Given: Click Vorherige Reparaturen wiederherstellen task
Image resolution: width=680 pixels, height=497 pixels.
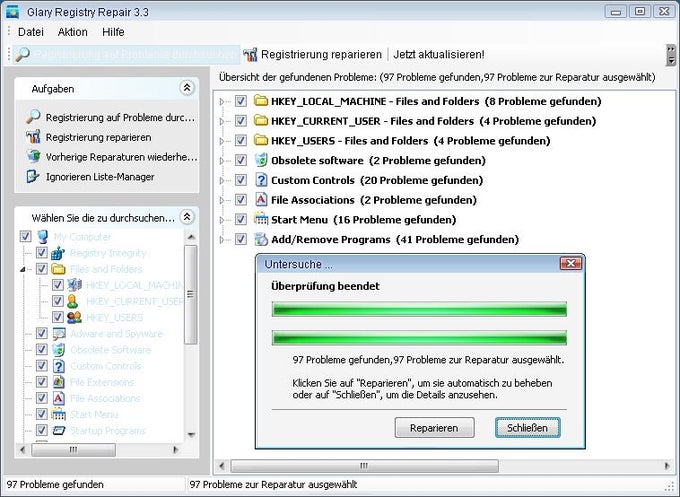Looking at the screenshot, I should click(x=121, y=157).
